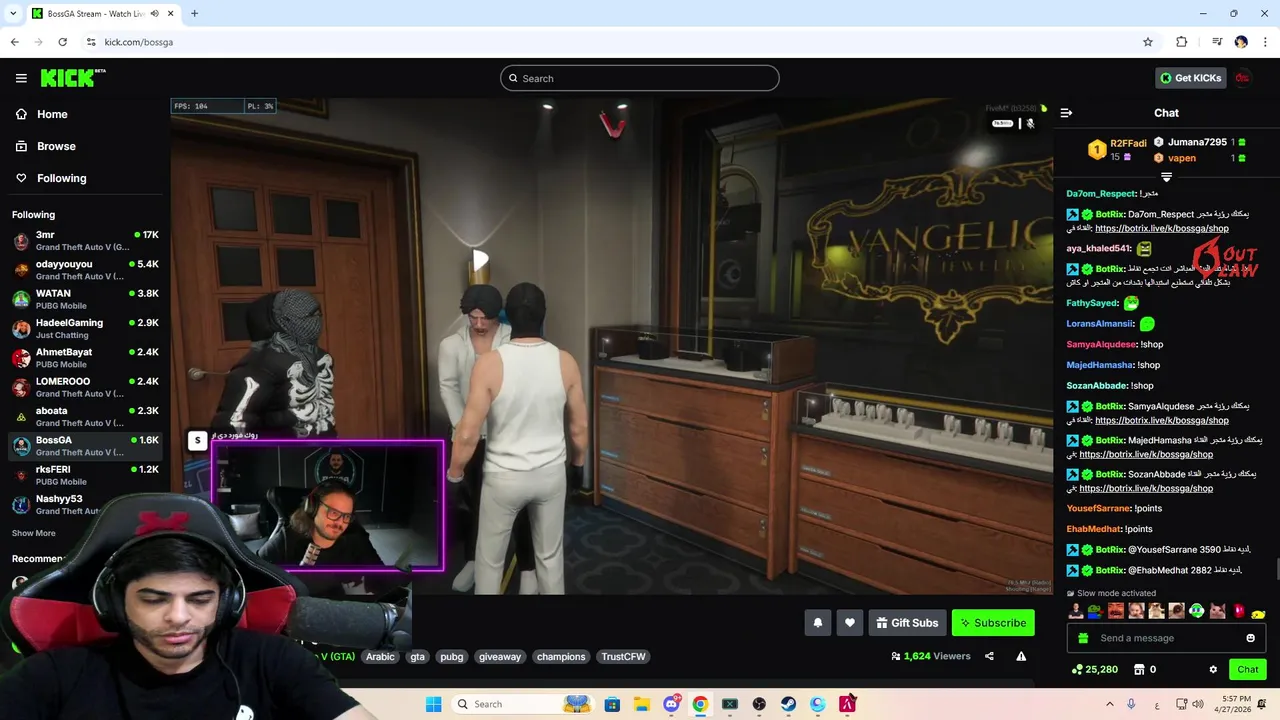The height and width of the screenshot is (720, 1280).
Task: Open AhmetBayat channel in Following
Action: pos(85,358)
